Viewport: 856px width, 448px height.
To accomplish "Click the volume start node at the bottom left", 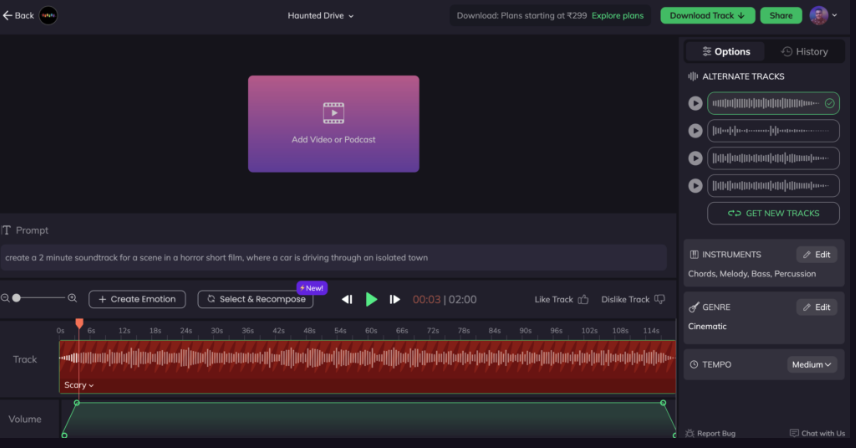I will (64, 435).
